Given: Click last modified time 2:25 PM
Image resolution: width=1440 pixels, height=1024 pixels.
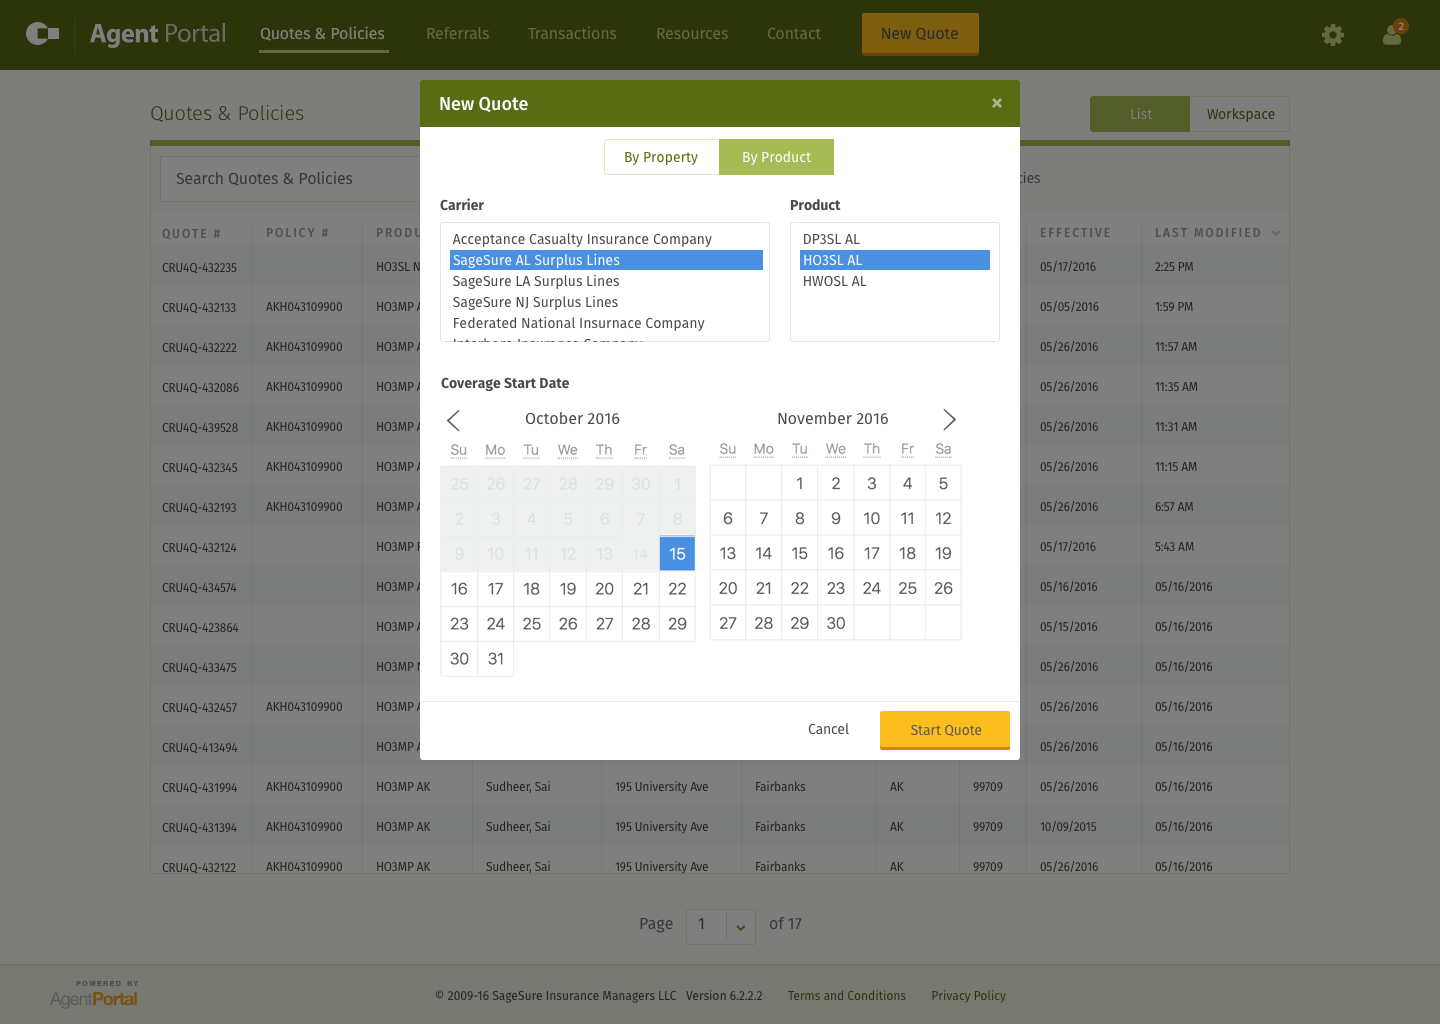Looking at the screenshot, I should [x=1174, y=267].
